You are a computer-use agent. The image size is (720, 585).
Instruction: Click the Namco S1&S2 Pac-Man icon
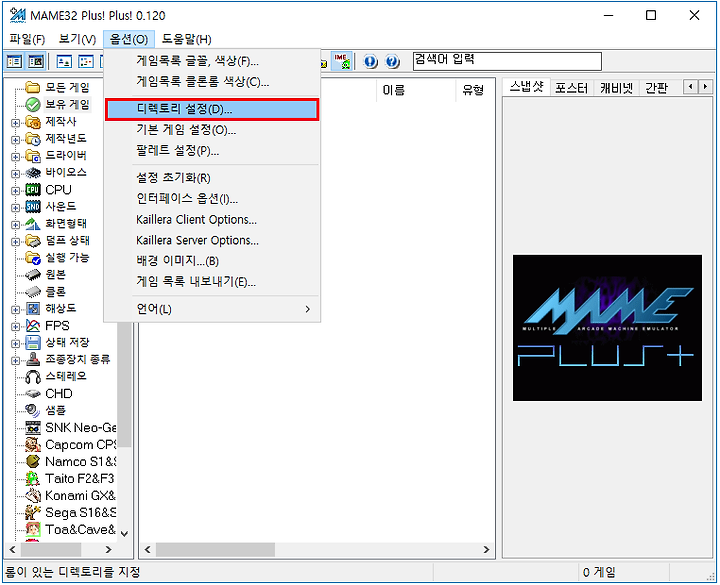click(x=33, y=461)
